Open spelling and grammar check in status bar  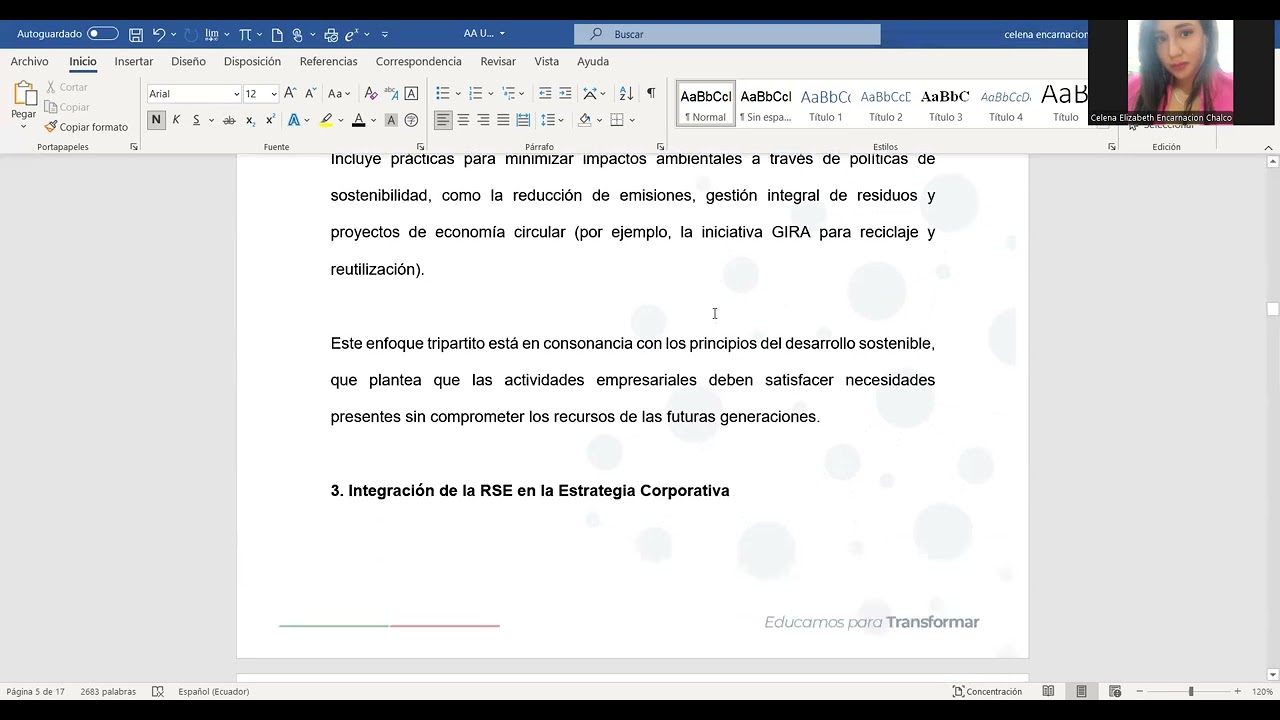158,691
